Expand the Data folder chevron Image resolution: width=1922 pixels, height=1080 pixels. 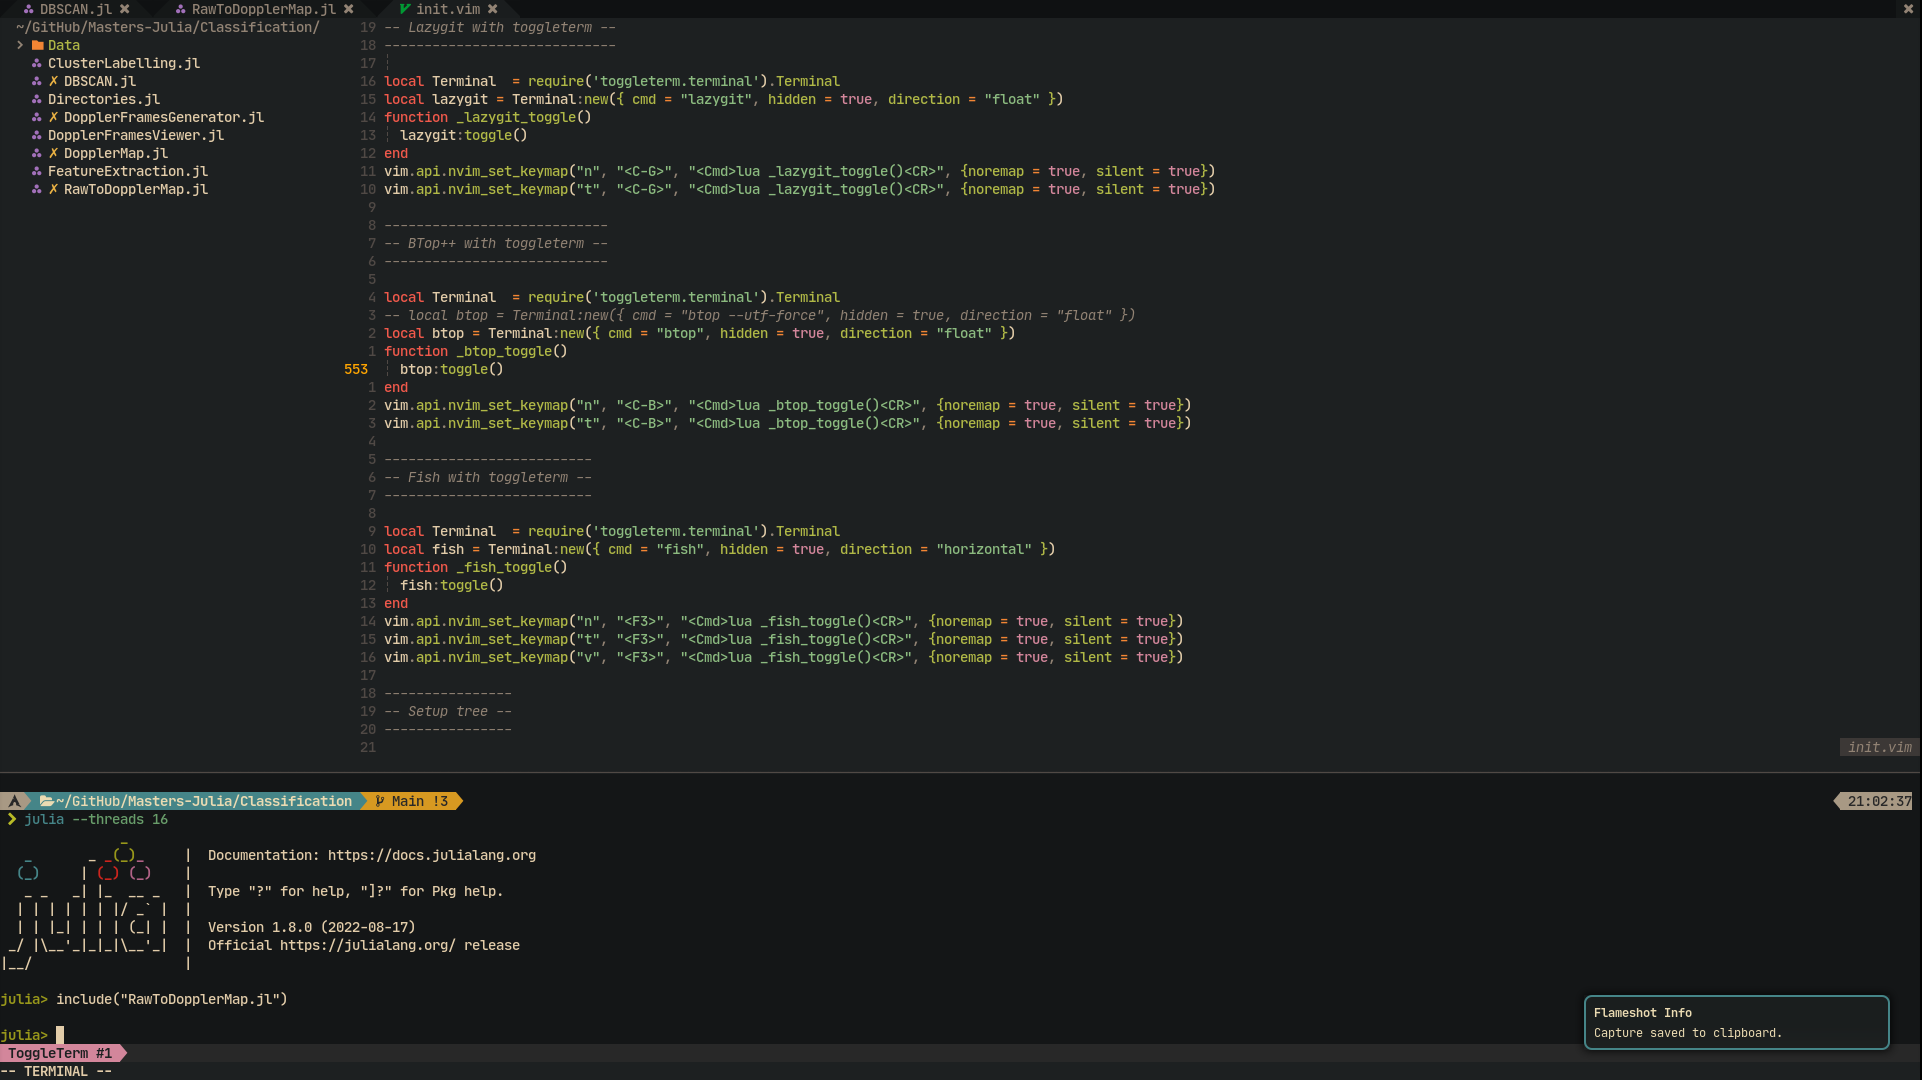click(20, 45)
